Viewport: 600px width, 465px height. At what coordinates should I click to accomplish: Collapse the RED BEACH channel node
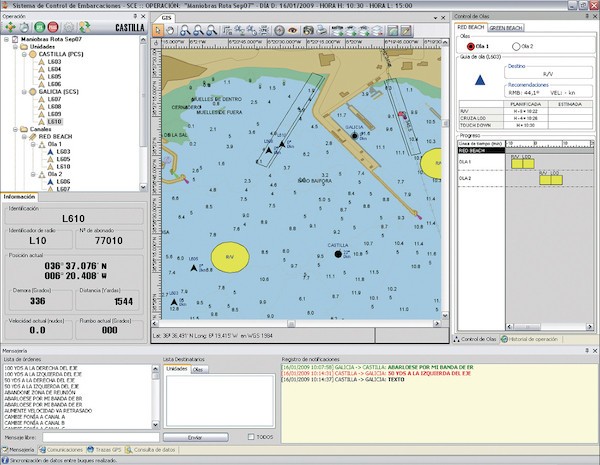point(24,137)
